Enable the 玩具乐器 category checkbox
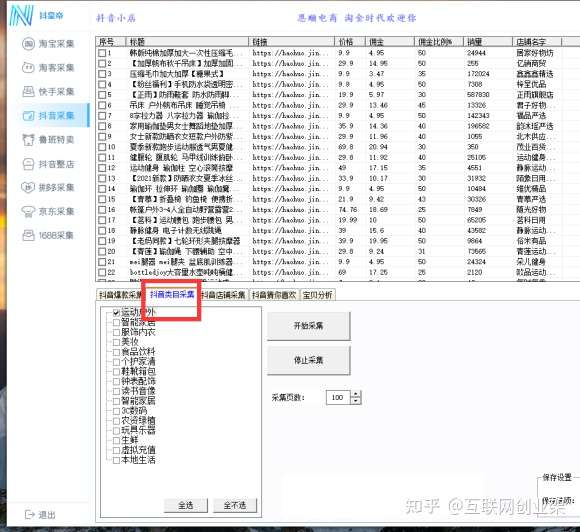Screen dimensions: 580x532 117,430
